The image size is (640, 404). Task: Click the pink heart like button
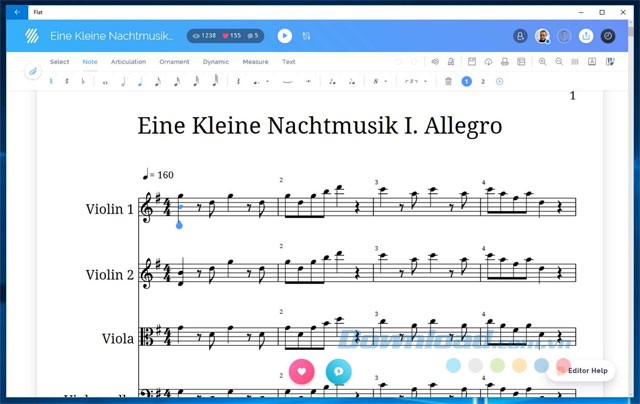[302, 371]
